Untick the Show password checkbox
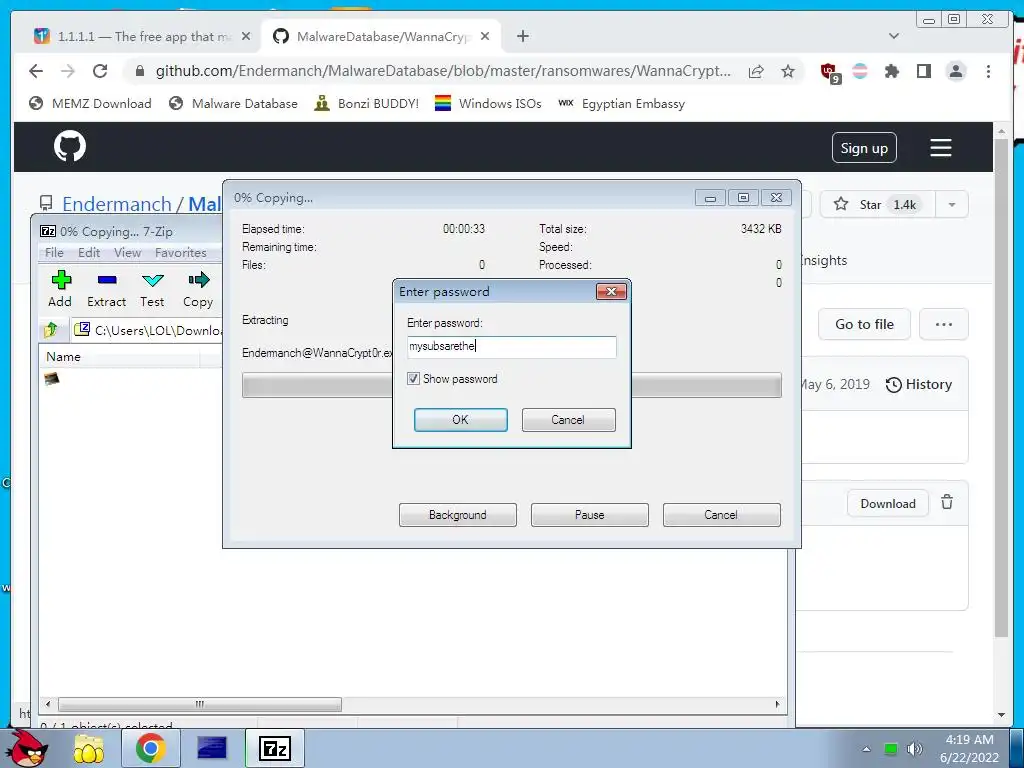 pyautogui.click(x=413, y=379)
